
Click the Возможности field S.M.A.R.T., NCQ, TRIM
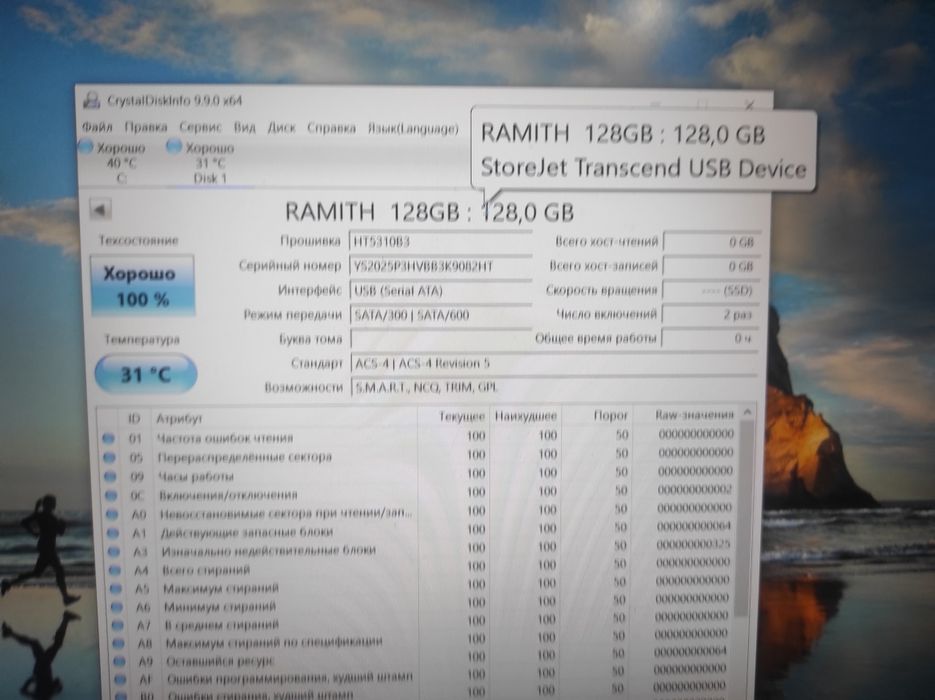554,387
